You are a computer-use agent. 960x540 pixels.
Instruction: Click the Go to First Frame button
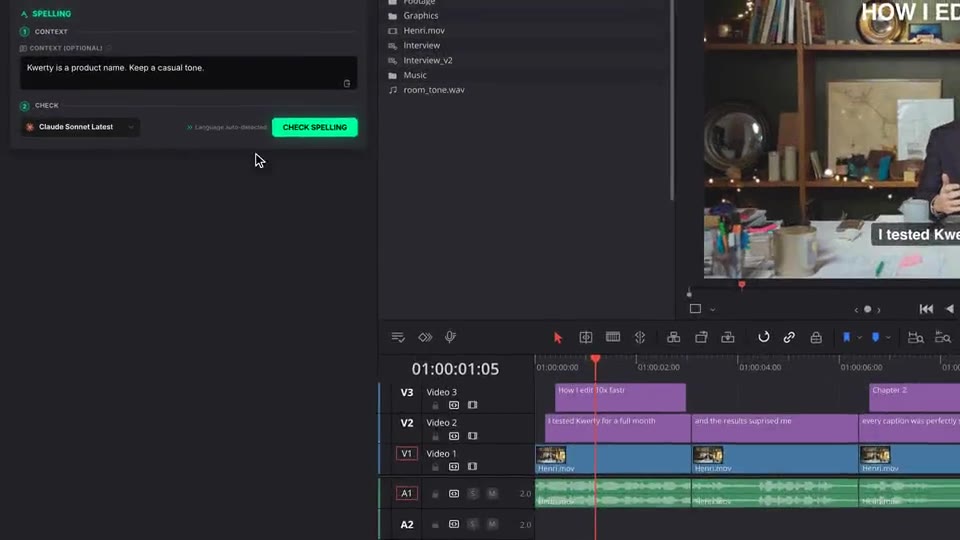[x=926, y=309]
